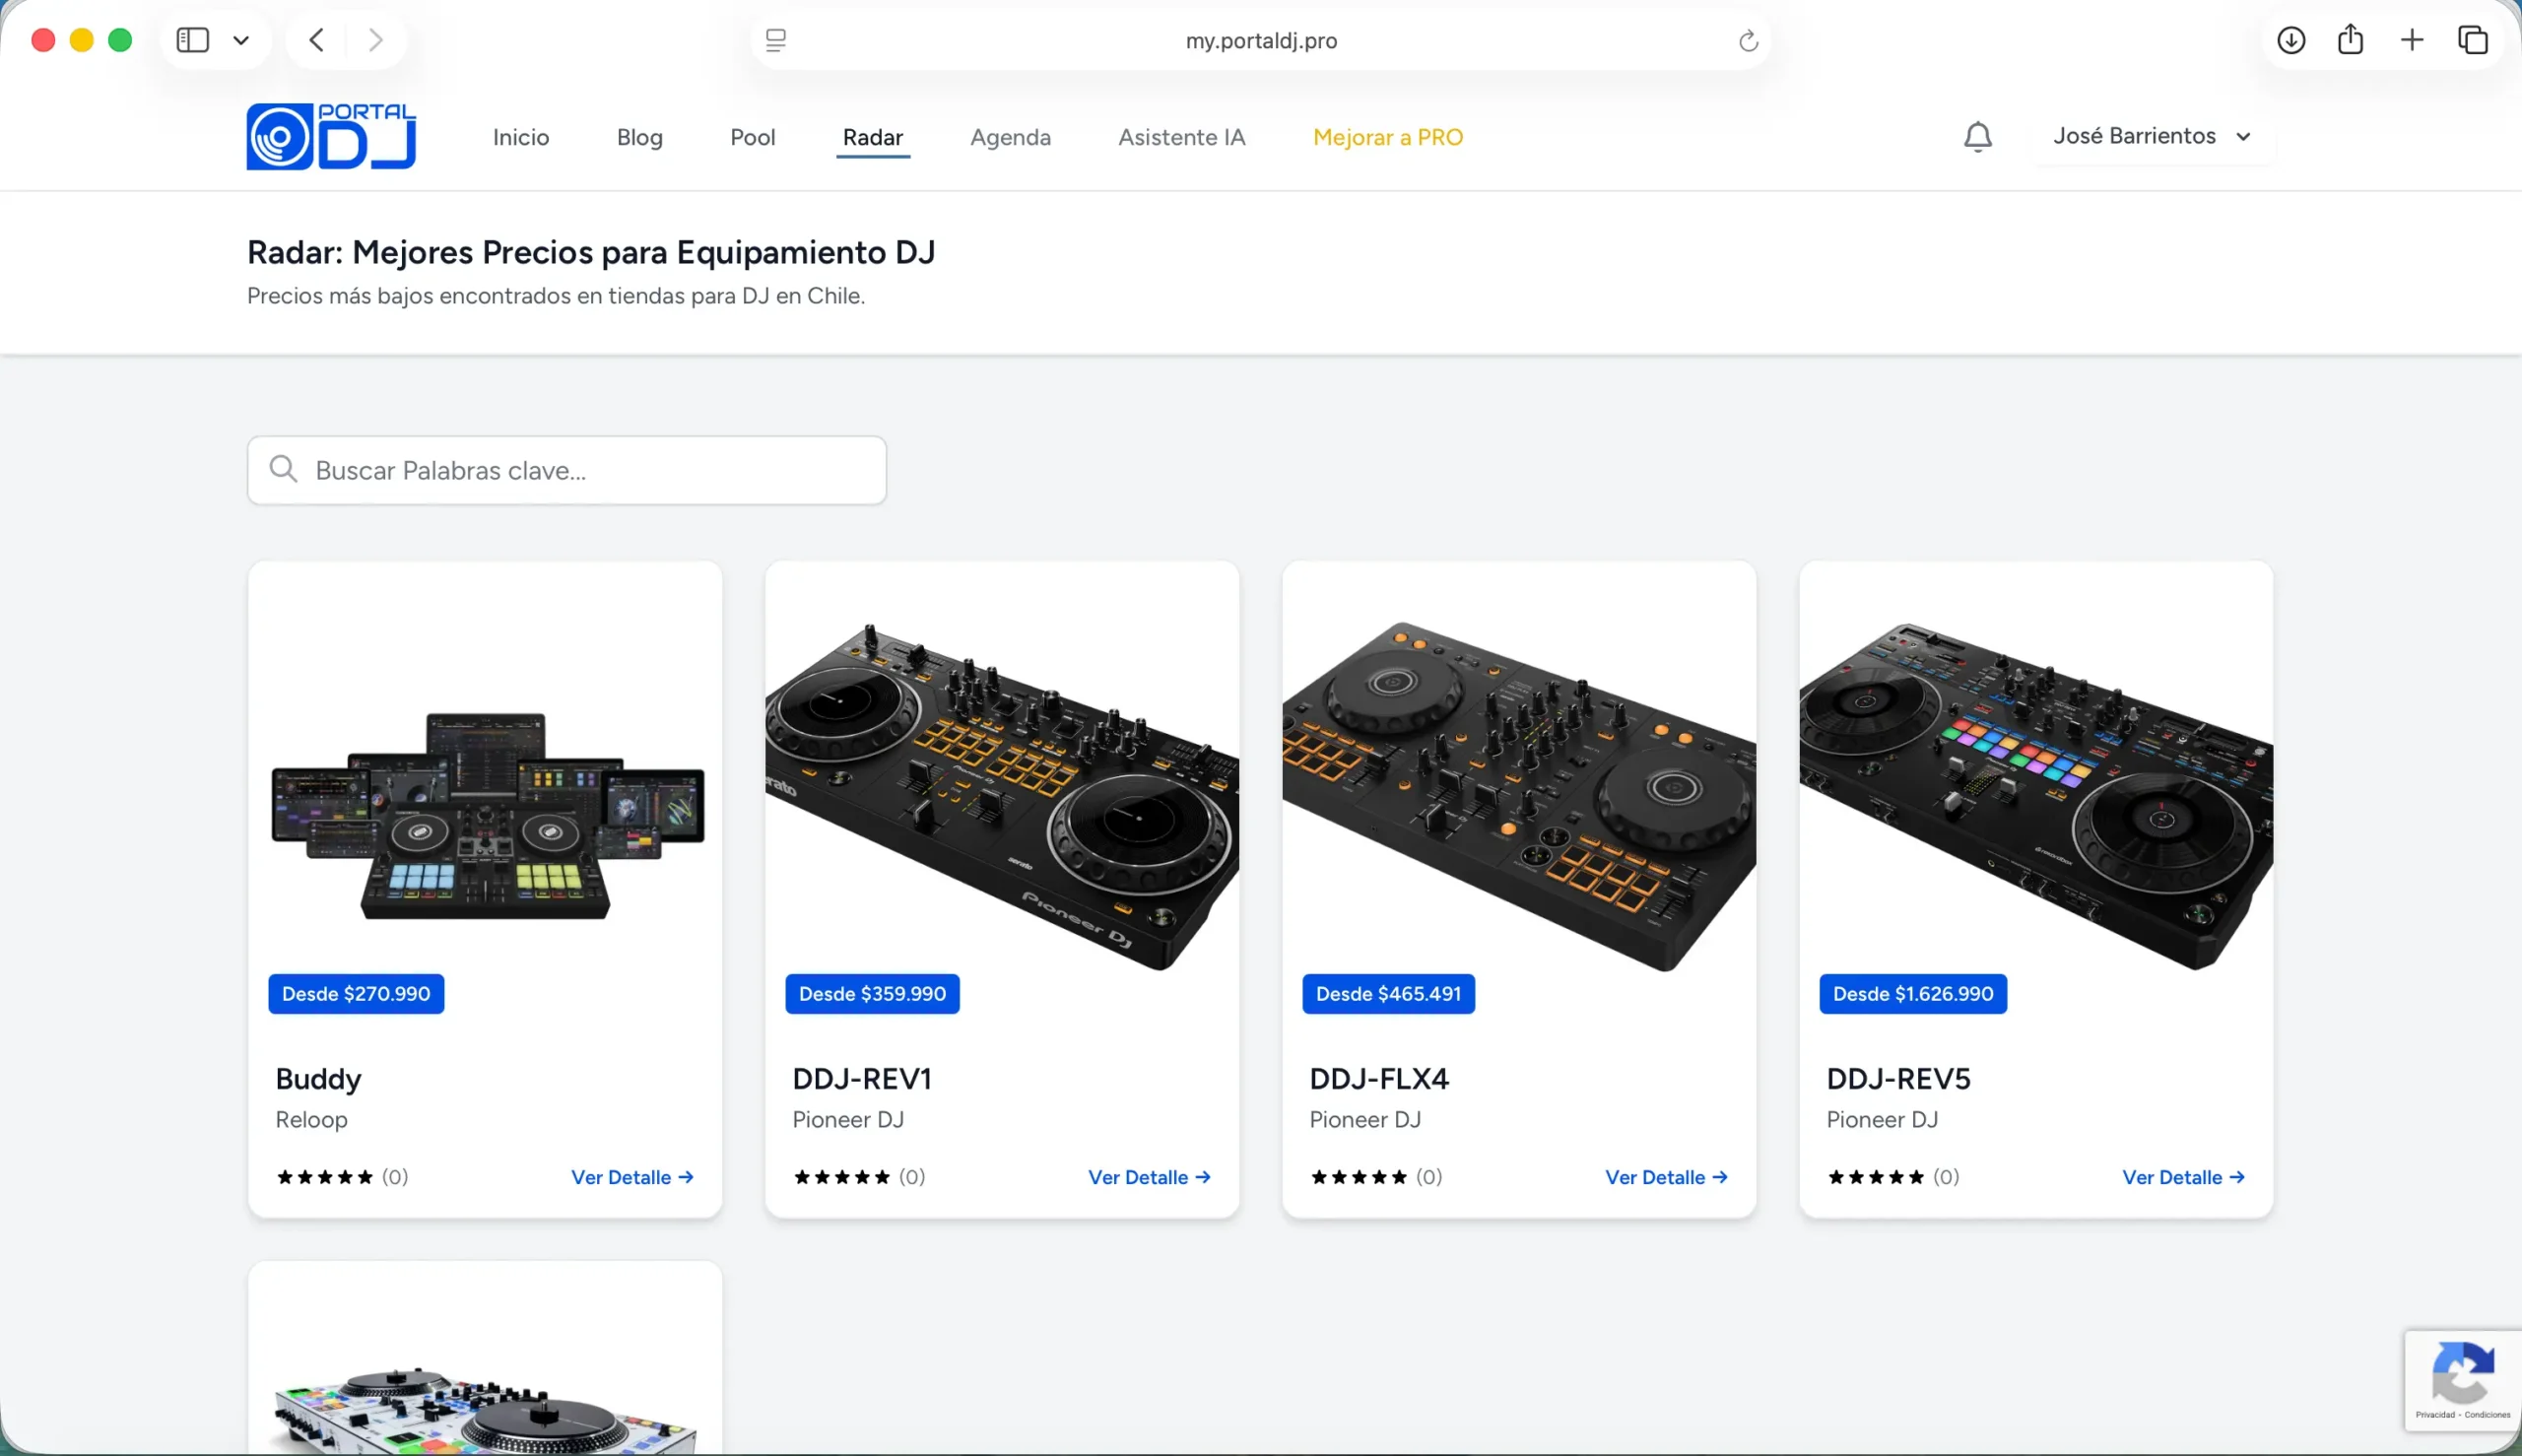Expand the José Barrientos user menu
The height and width of the screenshot is (1456, 2522).
(x=2152, y=136)
